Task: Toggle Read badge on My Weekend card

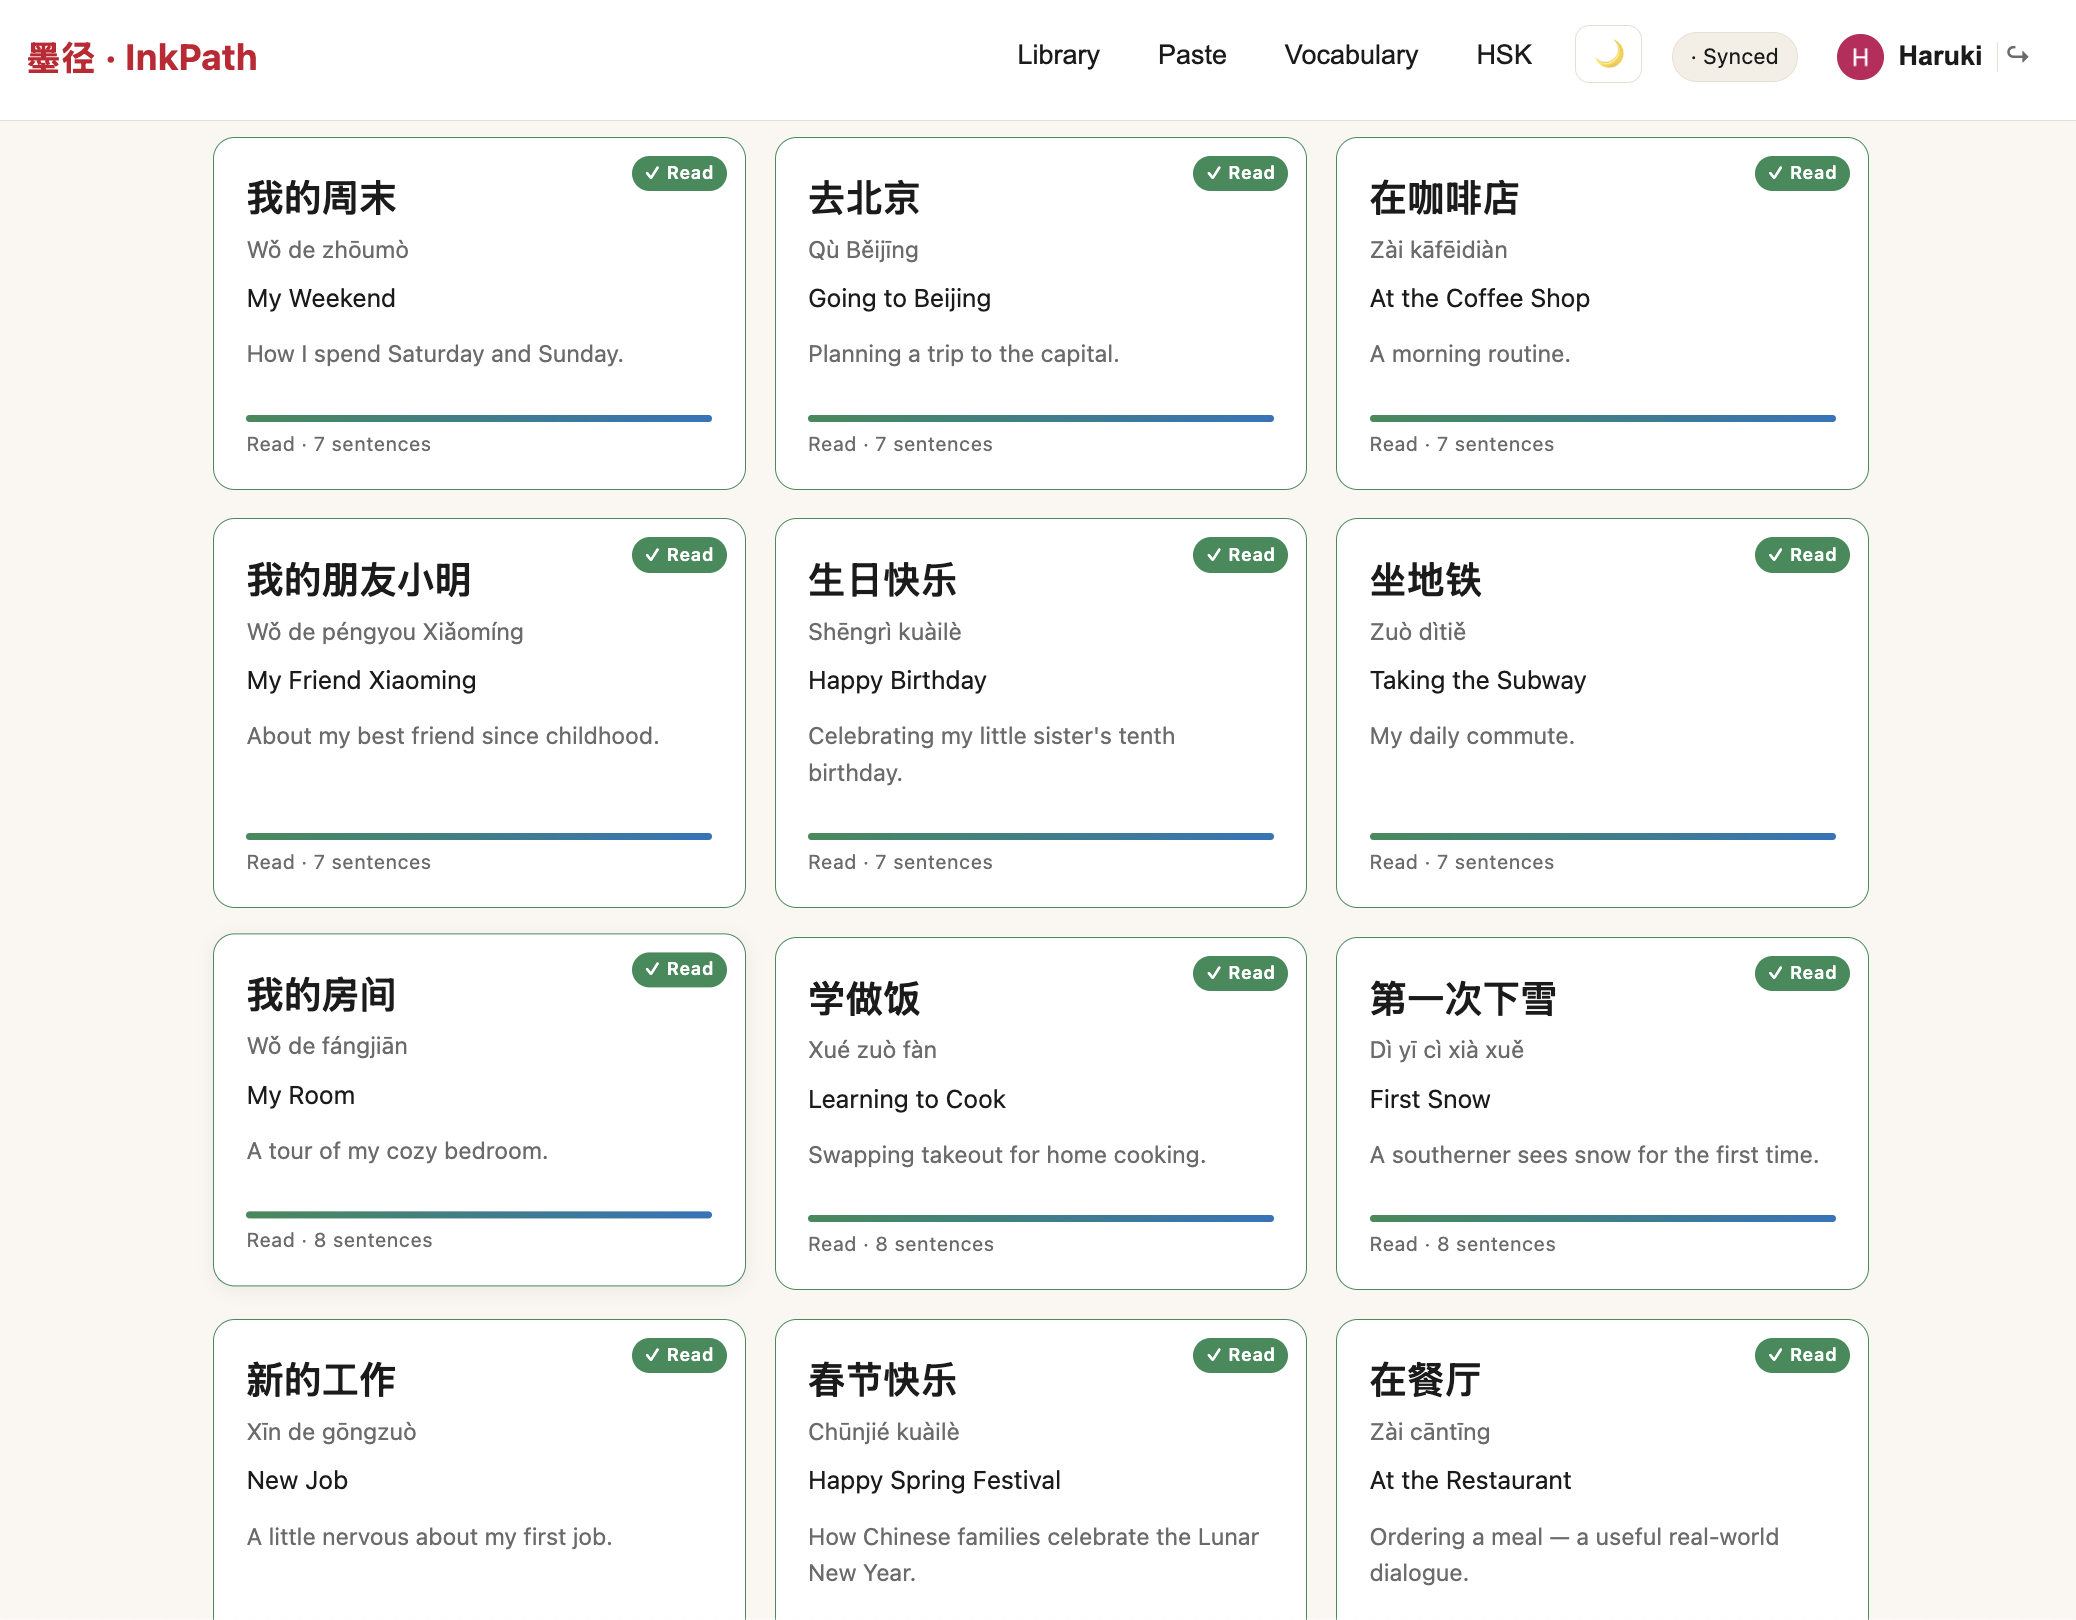Action: pos(679,173)
